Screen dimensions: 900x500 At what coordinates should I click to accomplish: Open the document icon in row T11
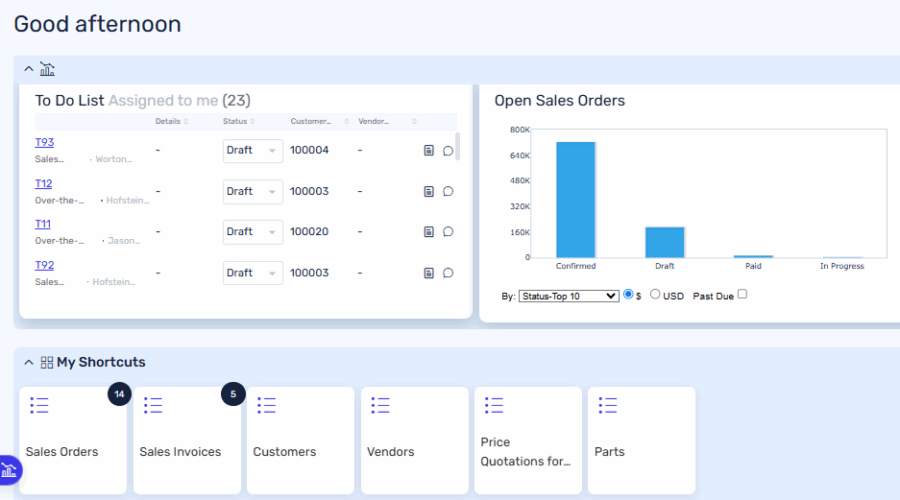[429, 232]
